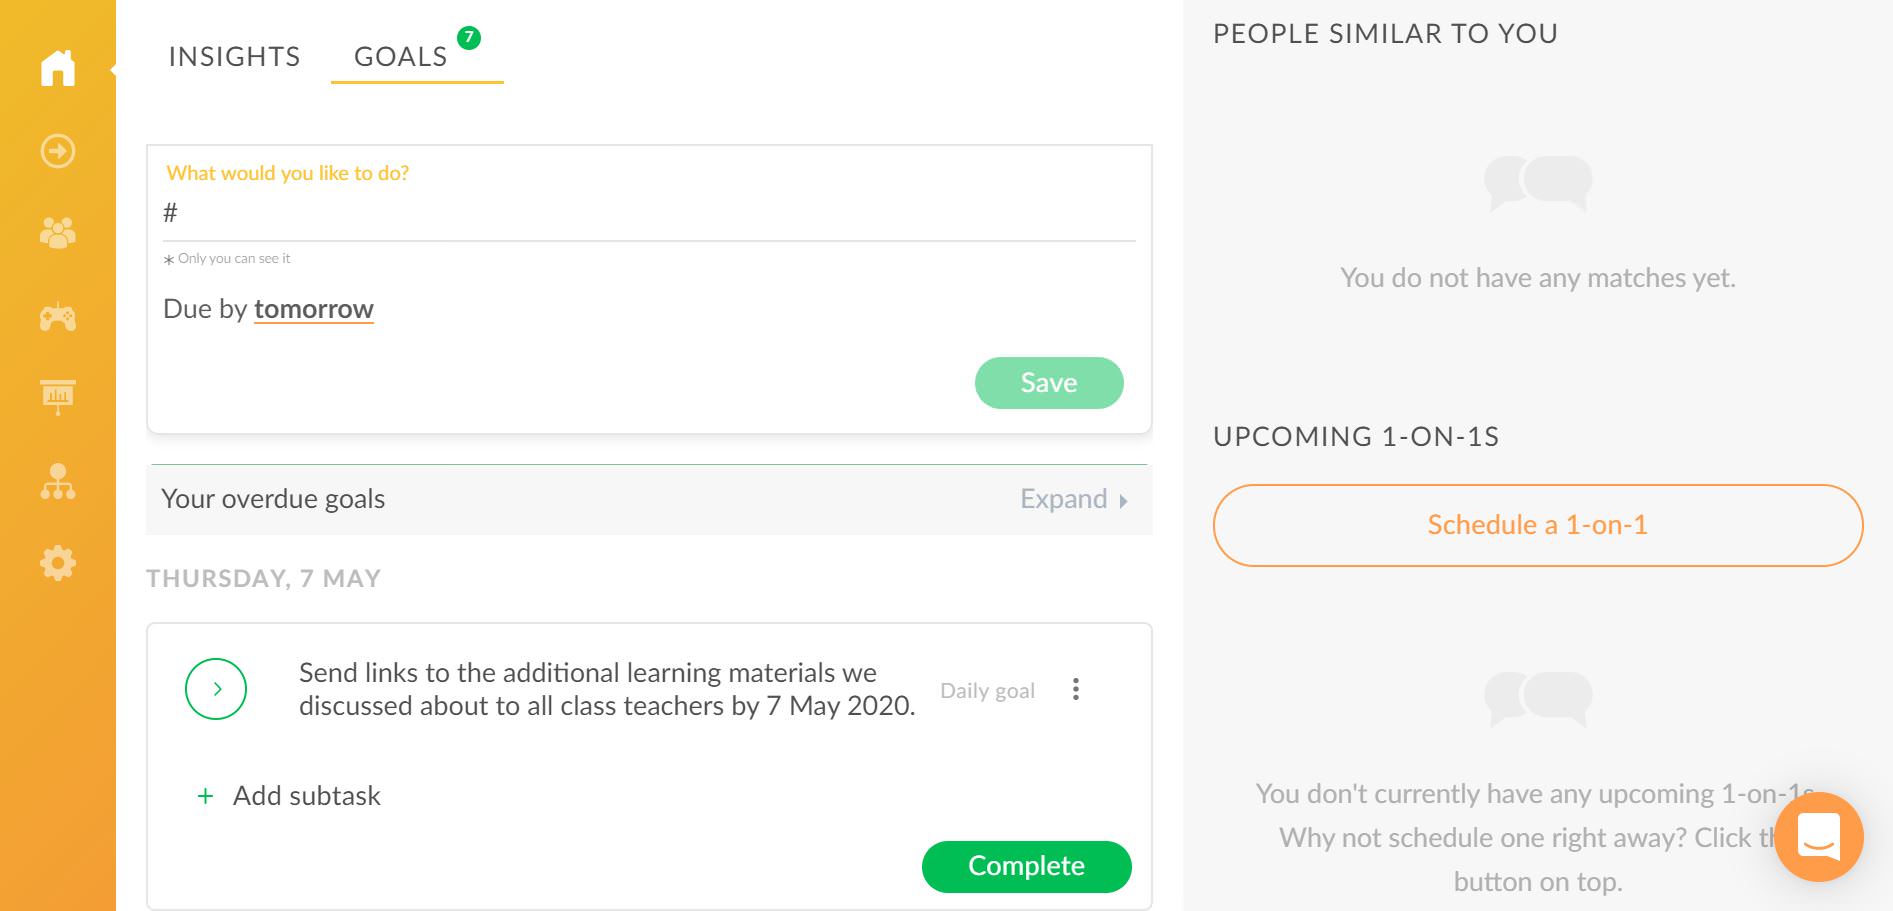Mark the goal as Complete

pyautogui.click(x=1027, y=866)
